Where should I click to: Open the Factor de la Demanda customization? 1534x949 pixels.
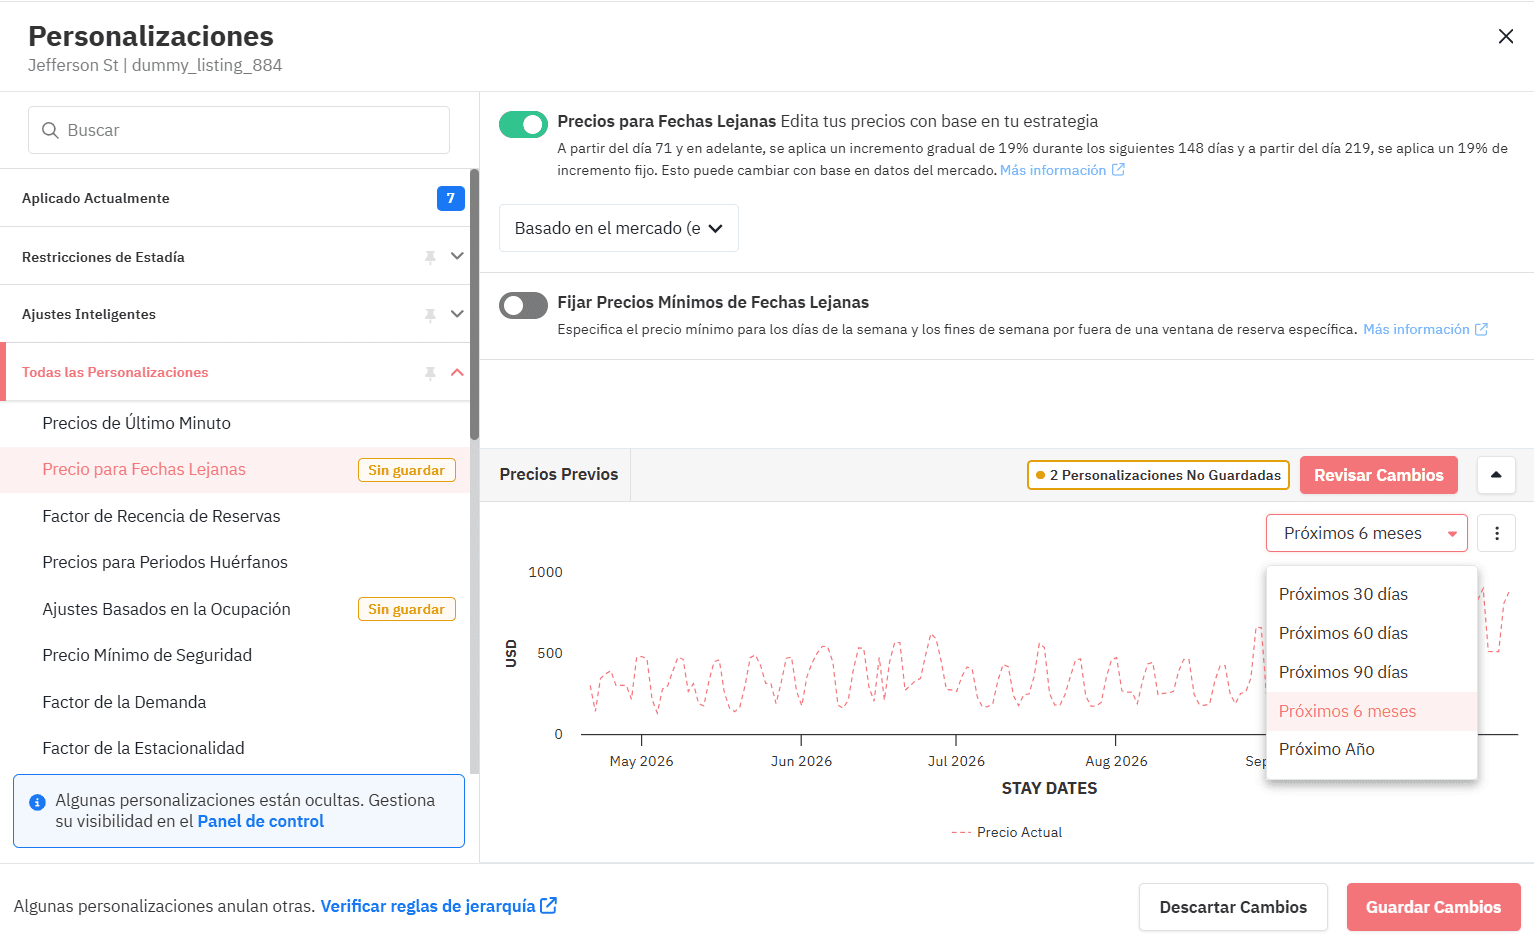(124, 702)
